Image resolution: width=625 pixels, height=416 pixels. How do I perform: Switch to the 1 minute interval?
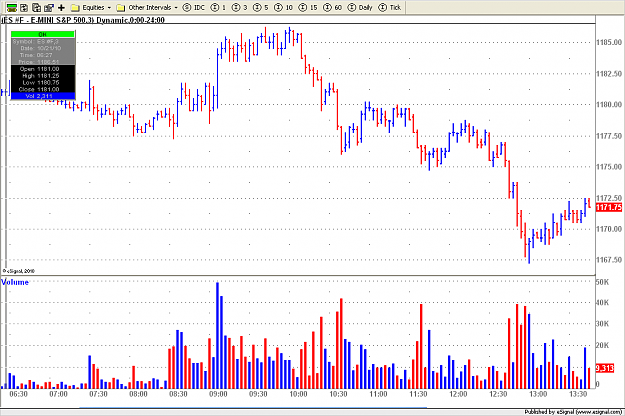(218, 8)
